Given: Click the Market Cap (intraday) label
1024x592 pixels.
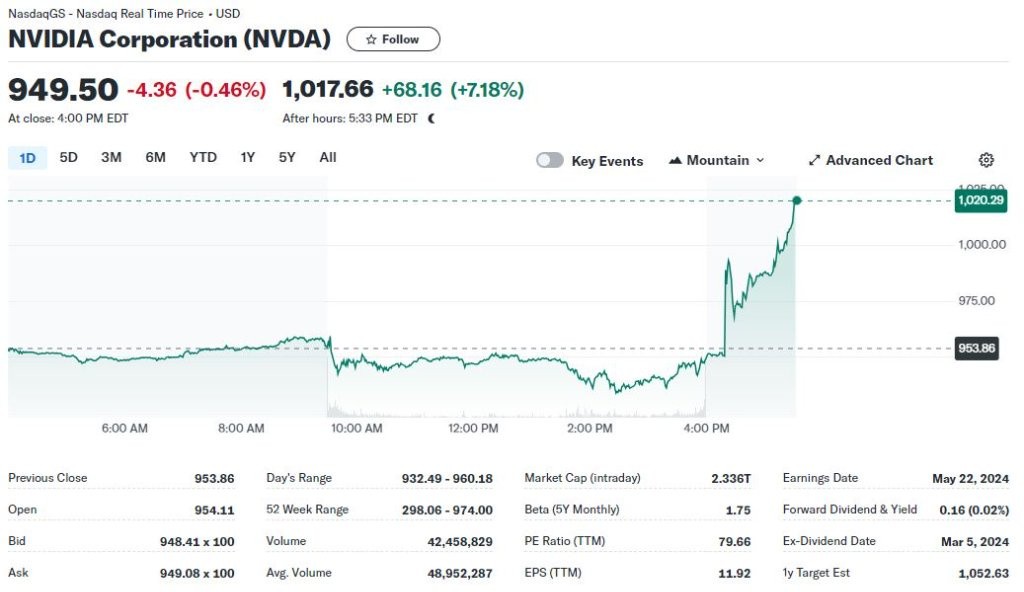Looking at the screenshot, I should (582, 478).
